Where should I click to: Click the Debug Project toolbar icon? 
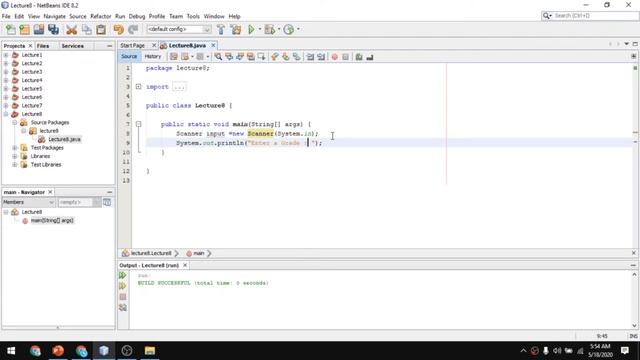pos(269,29)
